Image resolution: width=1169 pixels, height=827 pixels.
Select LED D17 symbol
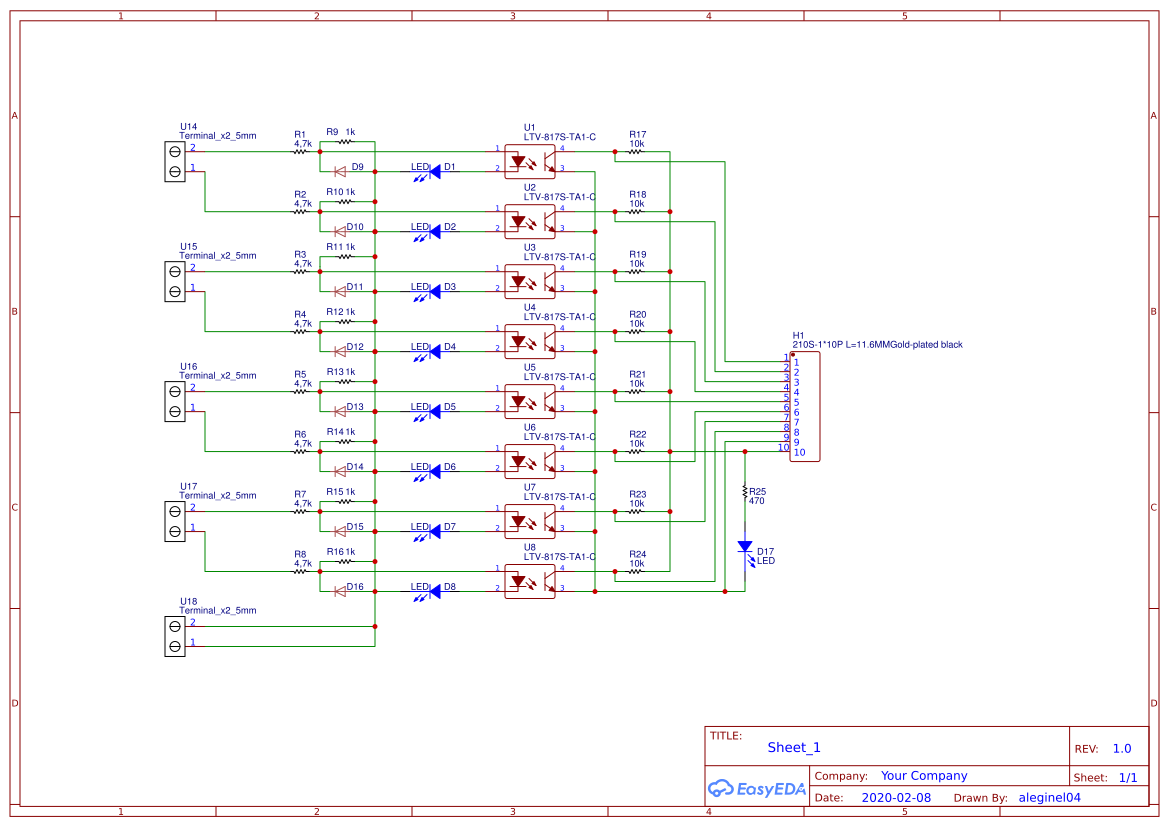point(746,547)
